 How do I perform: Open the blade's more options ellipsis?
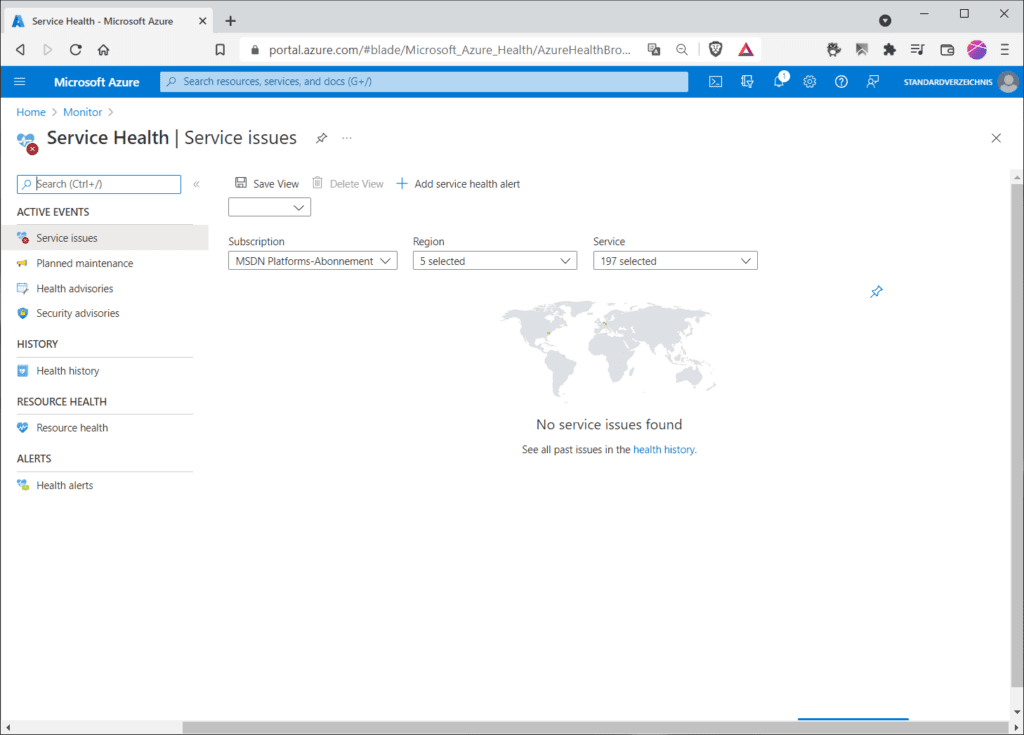[347, 138]
